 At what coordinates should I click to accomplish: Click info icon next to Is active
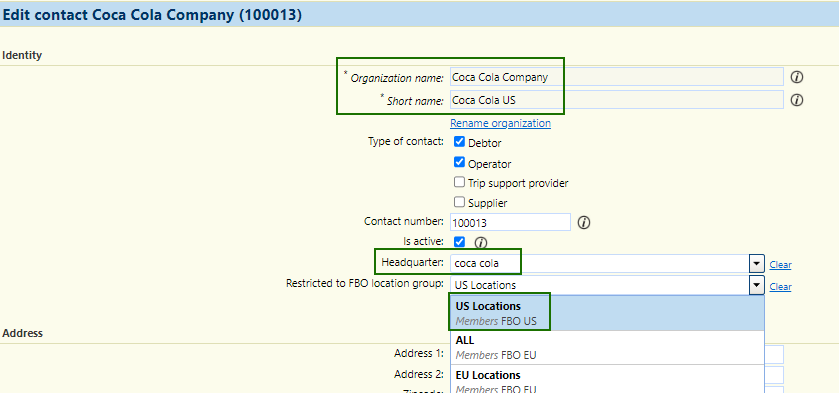click(480, 243)
